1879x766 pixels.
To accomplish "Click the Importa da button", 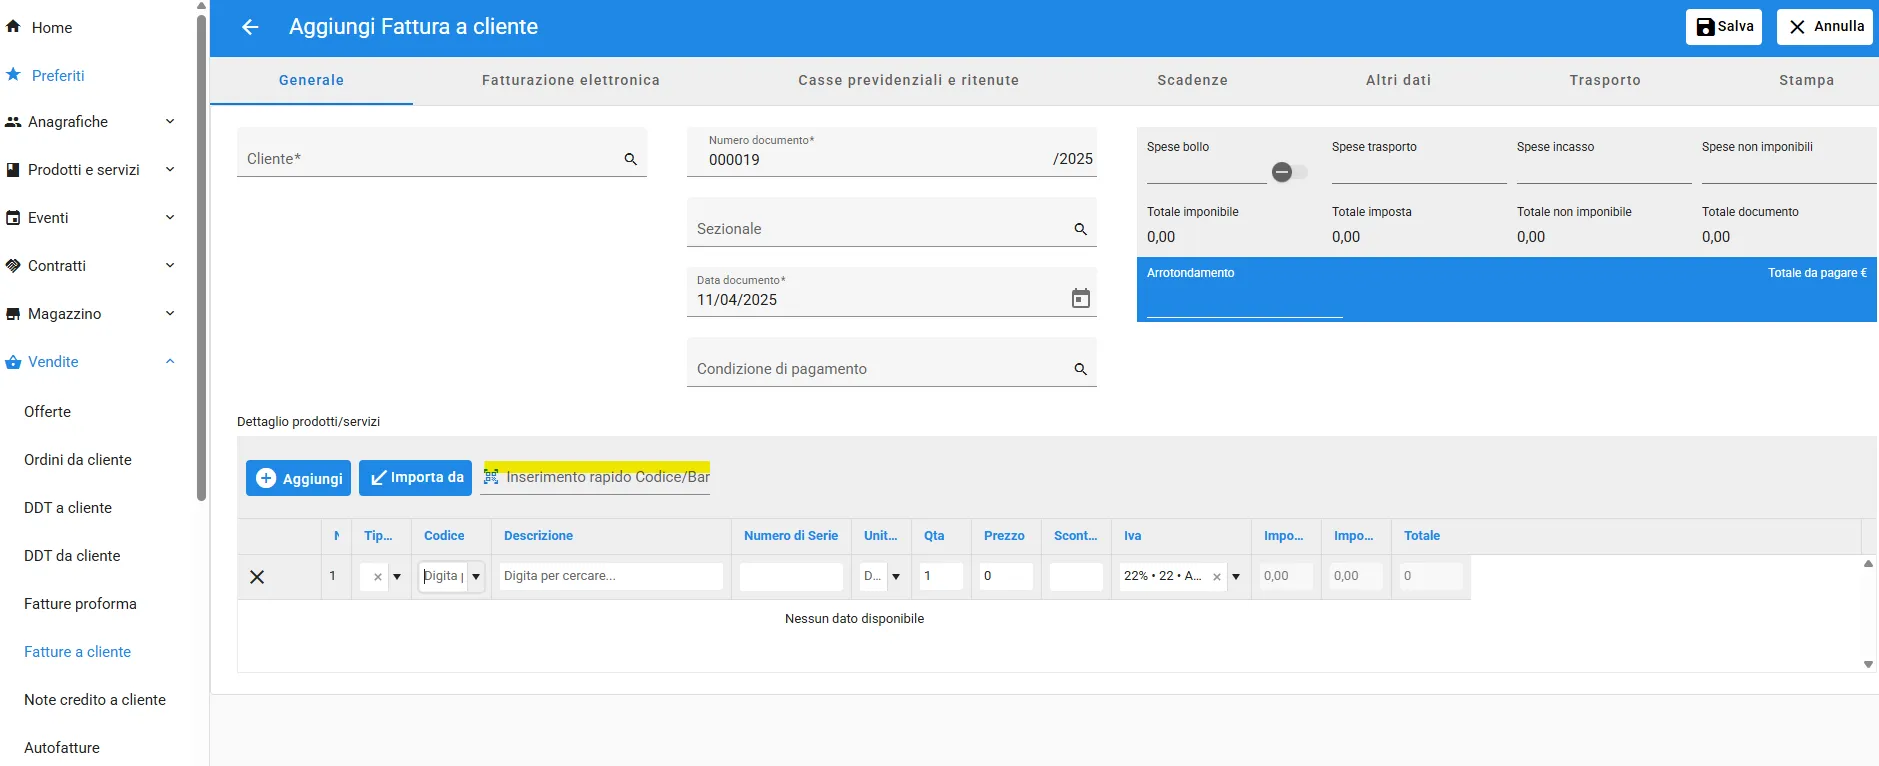I will pyautogui.click(x=417, y=478).
